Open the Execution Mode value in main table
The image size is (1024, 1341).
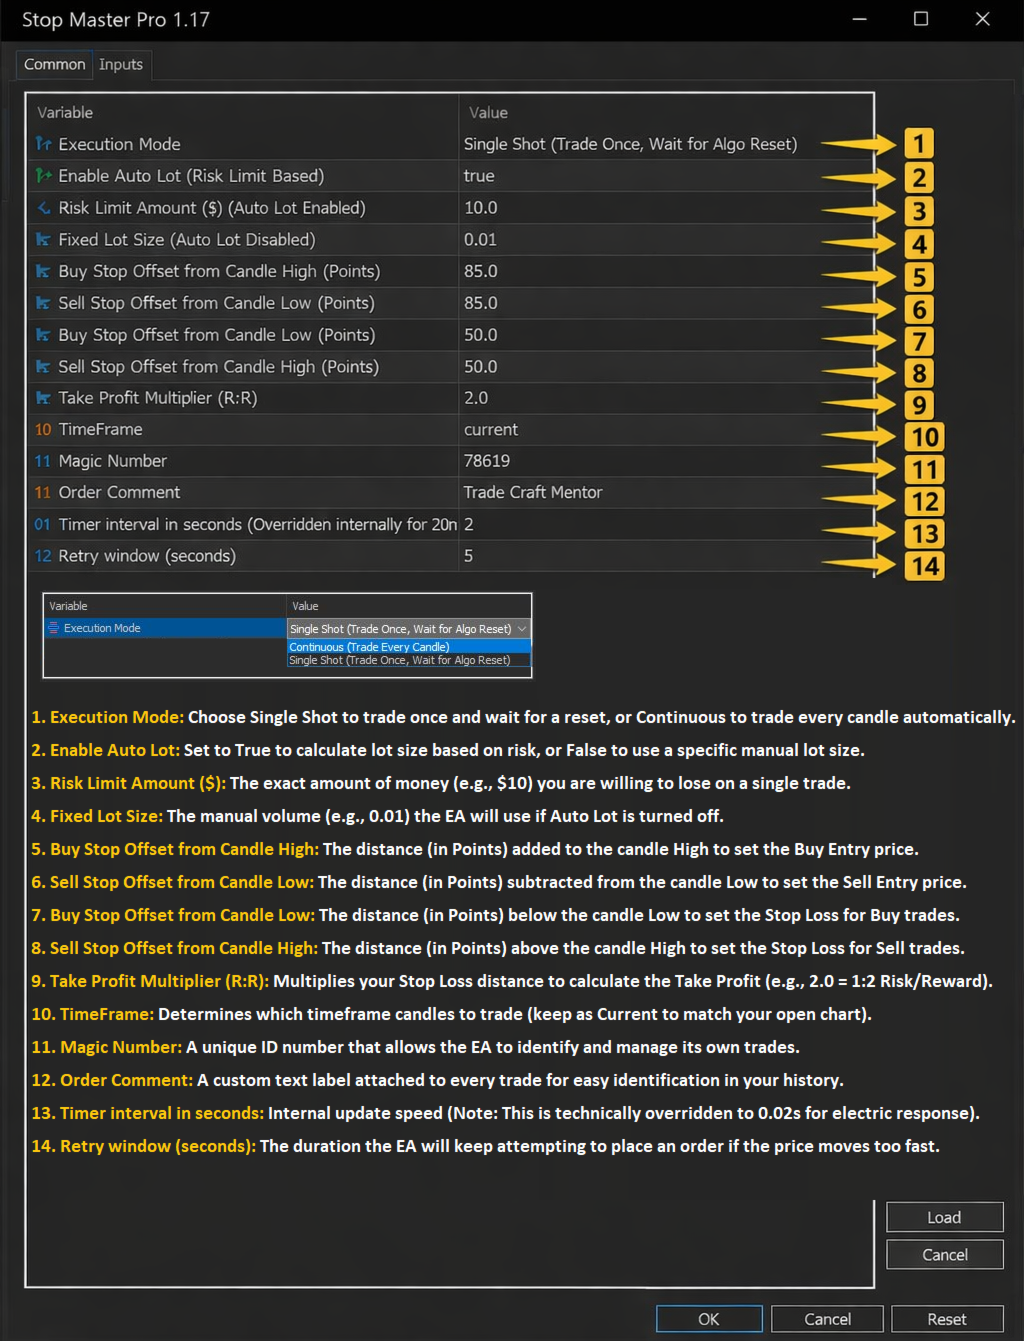630,144
